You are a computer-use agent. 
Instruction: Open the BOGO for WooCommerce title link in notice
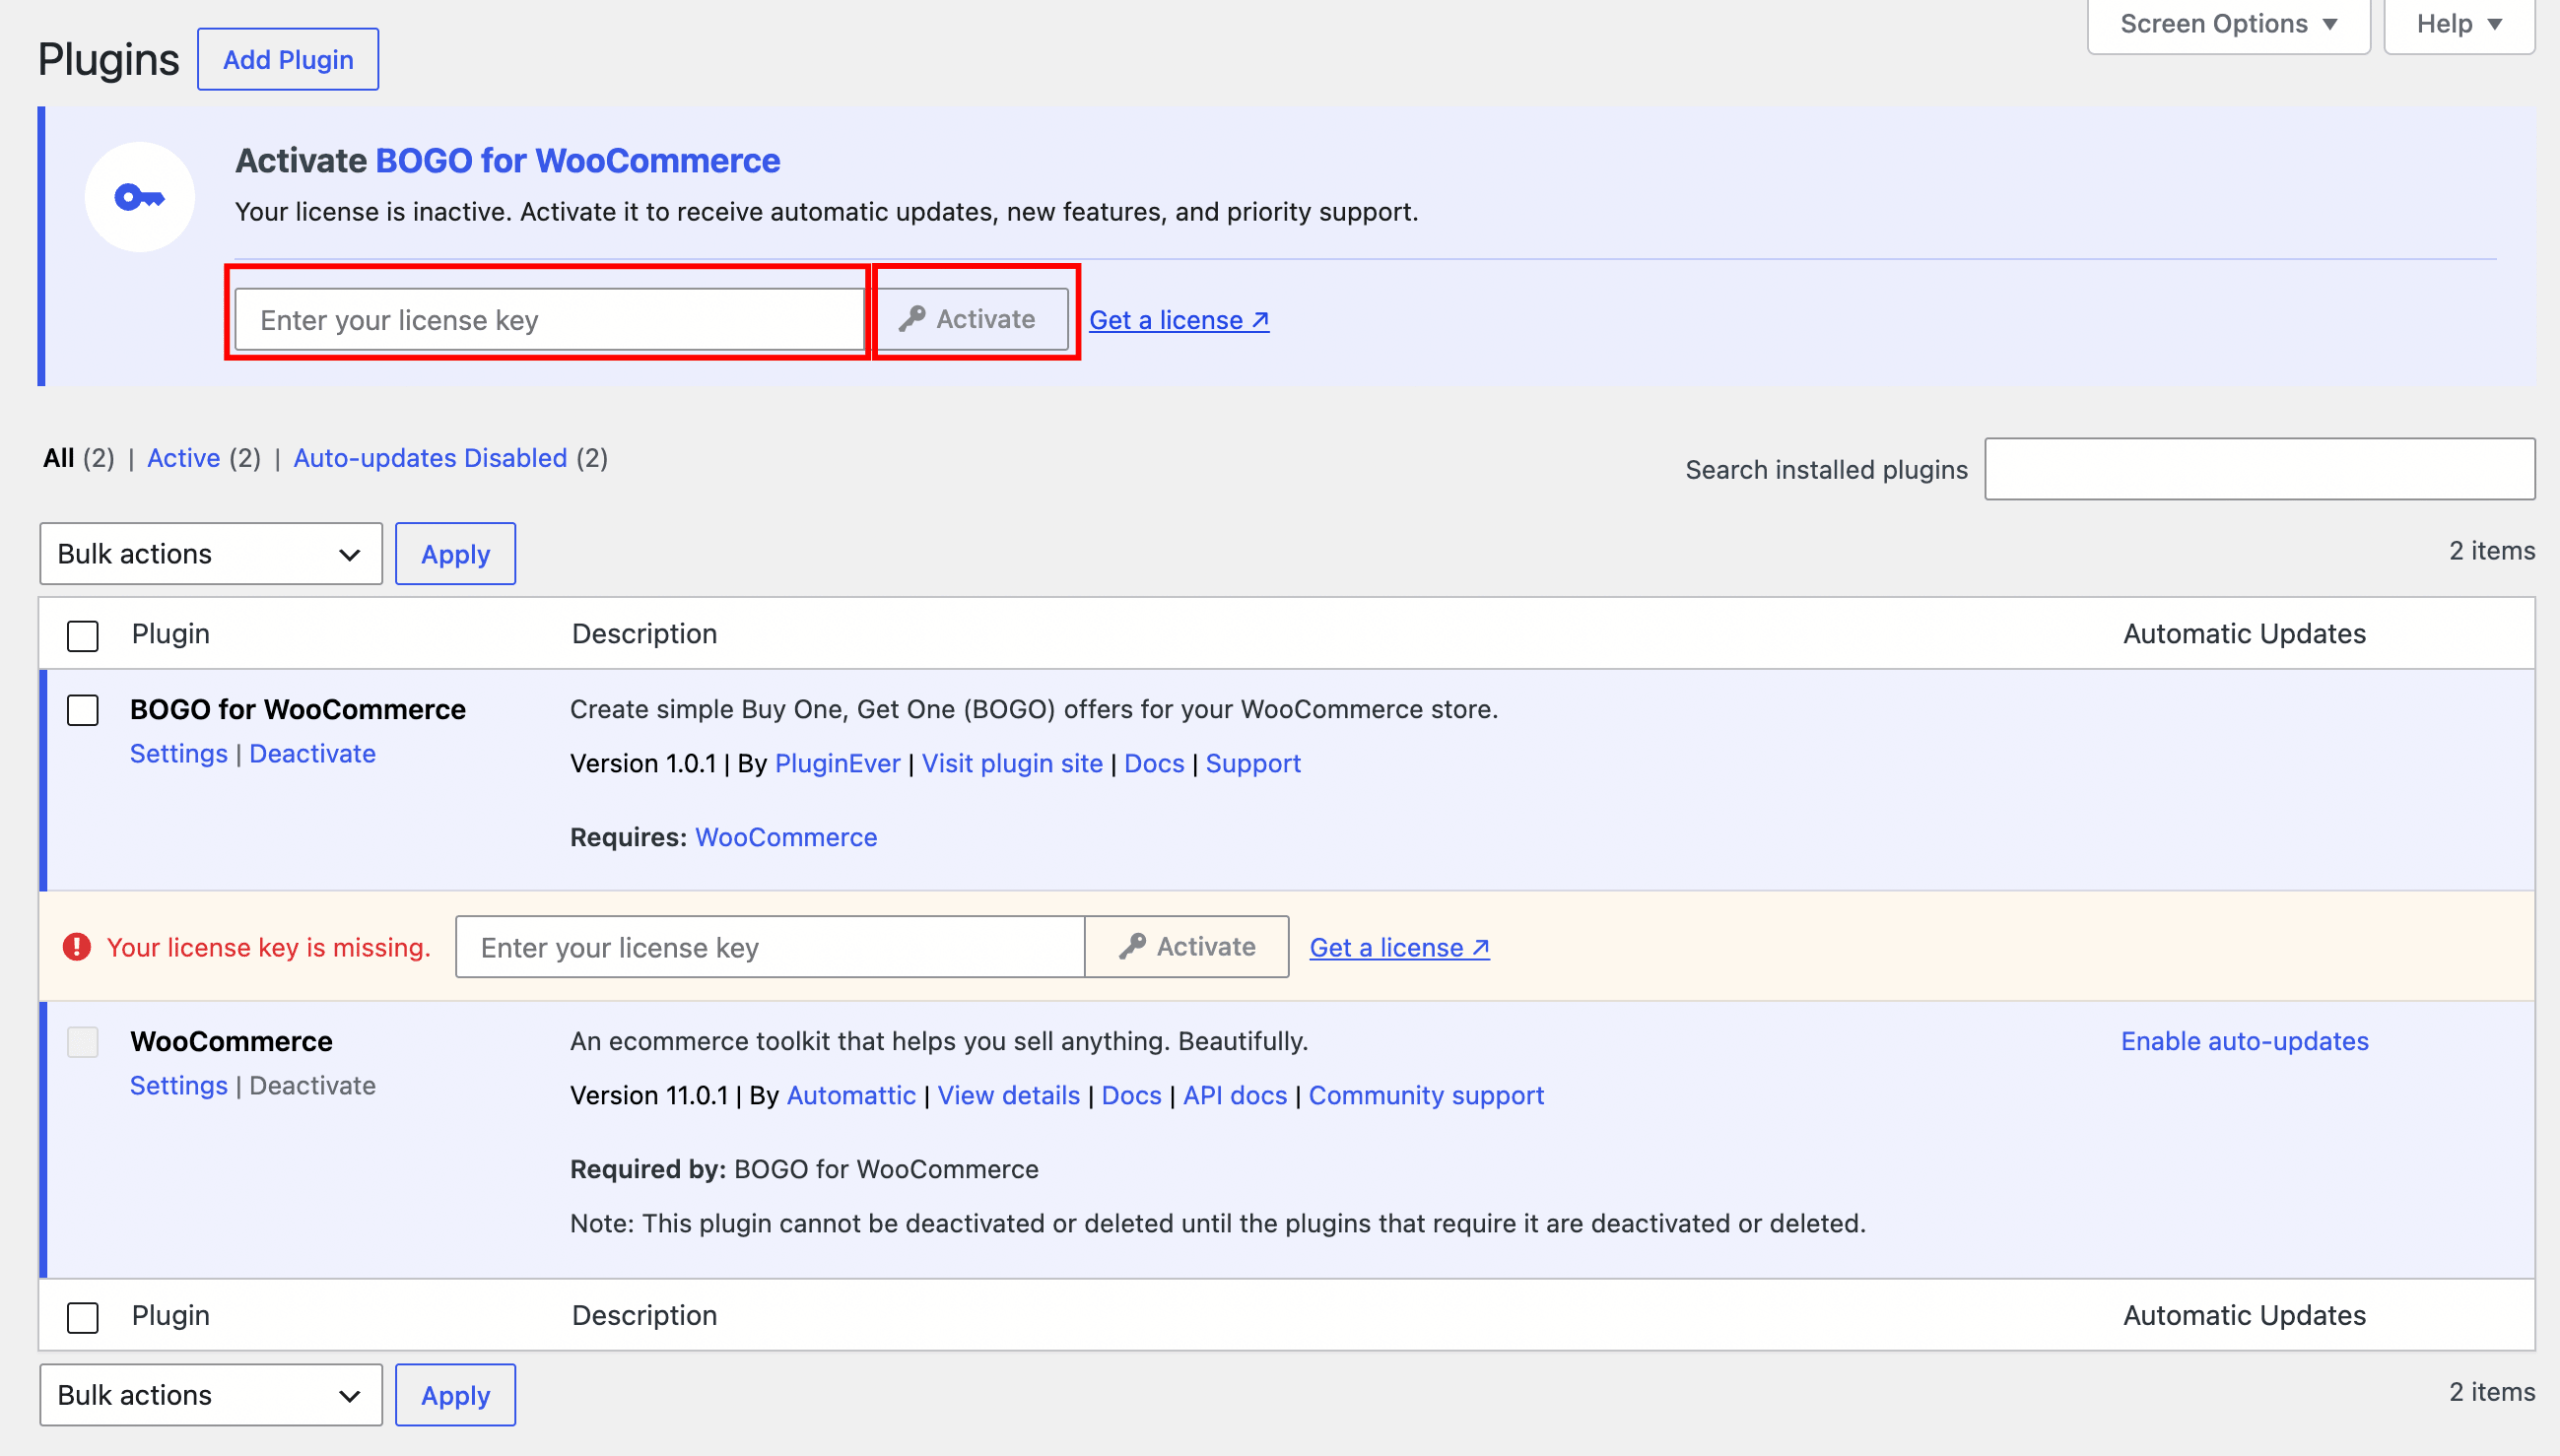pyautogui.click(x=578, y=161)
